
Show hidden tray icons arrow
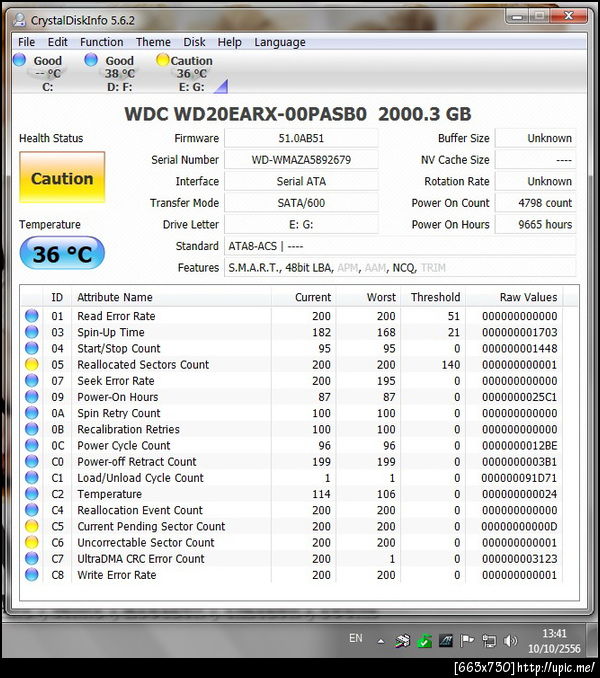pos(380,641)
